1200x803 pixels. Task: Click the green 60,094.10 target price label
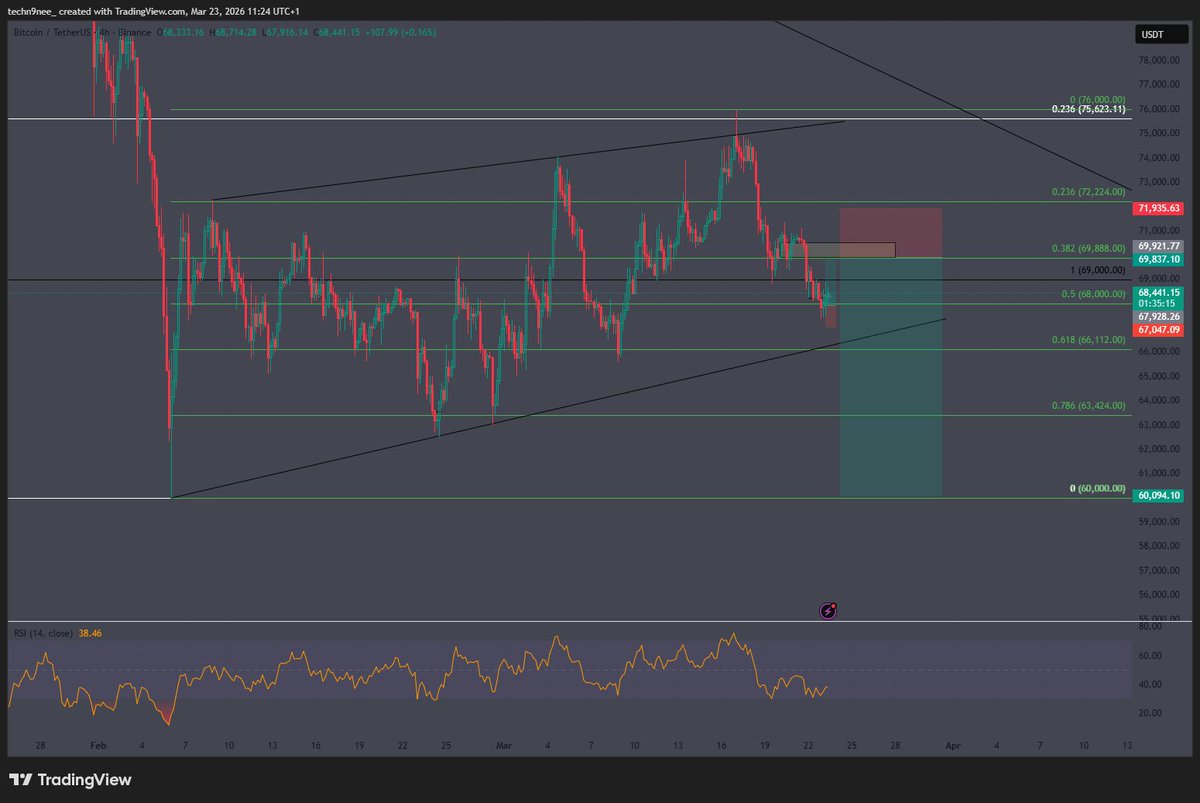click(1159, 494)
